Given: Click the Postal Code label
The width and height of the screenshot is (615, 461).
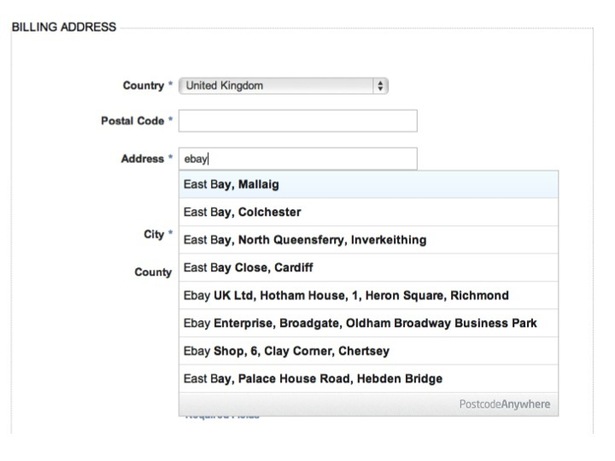Looking at the screenshot, I should point(131,121).
